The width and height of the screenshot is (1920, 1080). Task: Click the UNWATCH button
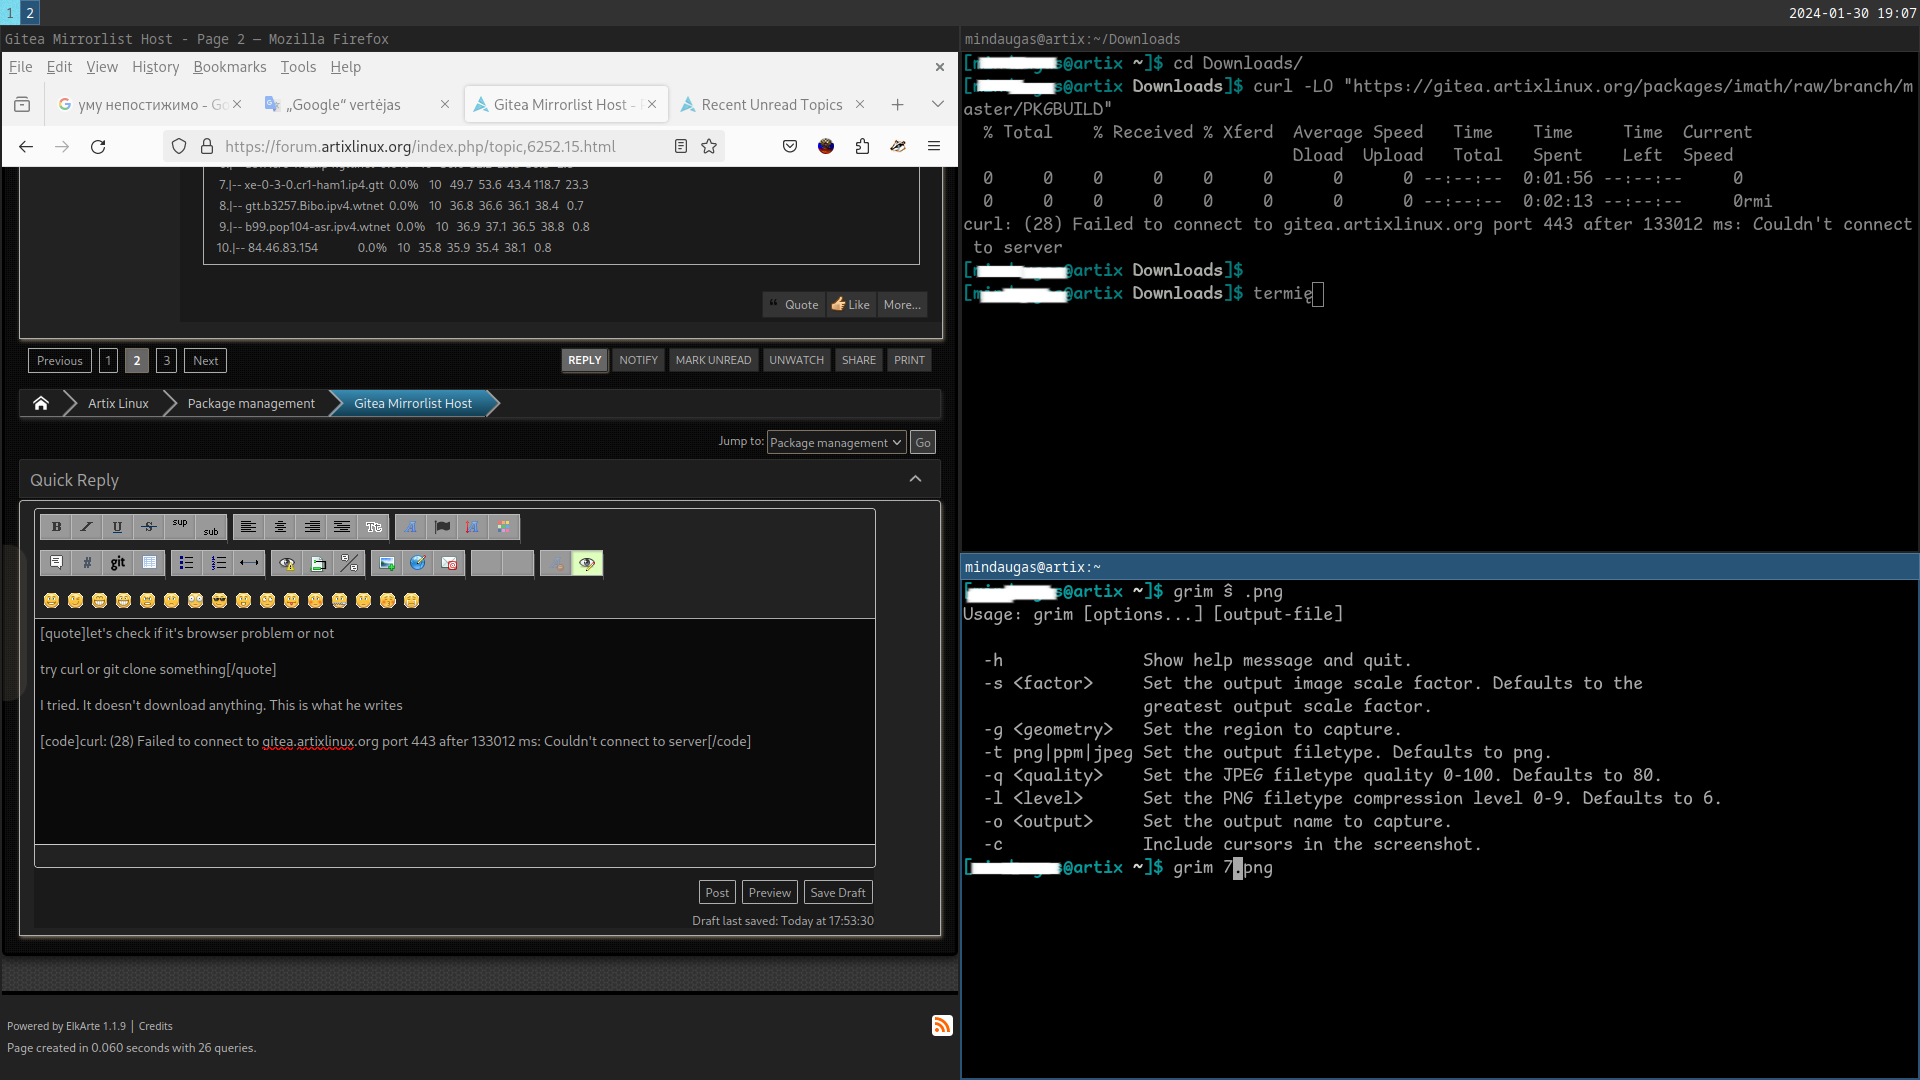[796, 360]
